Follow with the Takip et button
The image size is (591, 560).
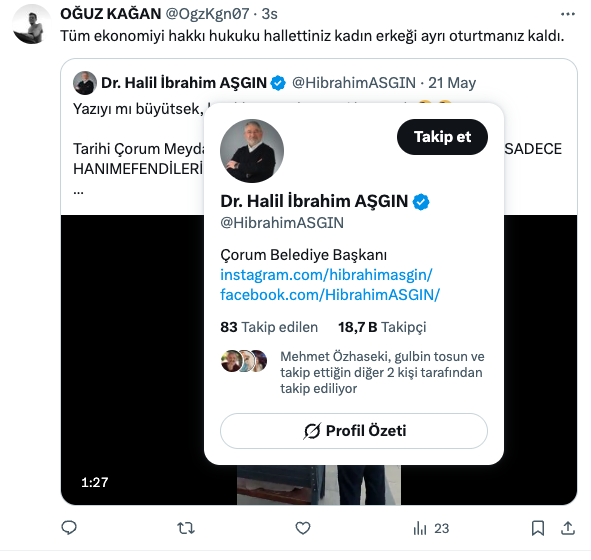tap(442, 137)
